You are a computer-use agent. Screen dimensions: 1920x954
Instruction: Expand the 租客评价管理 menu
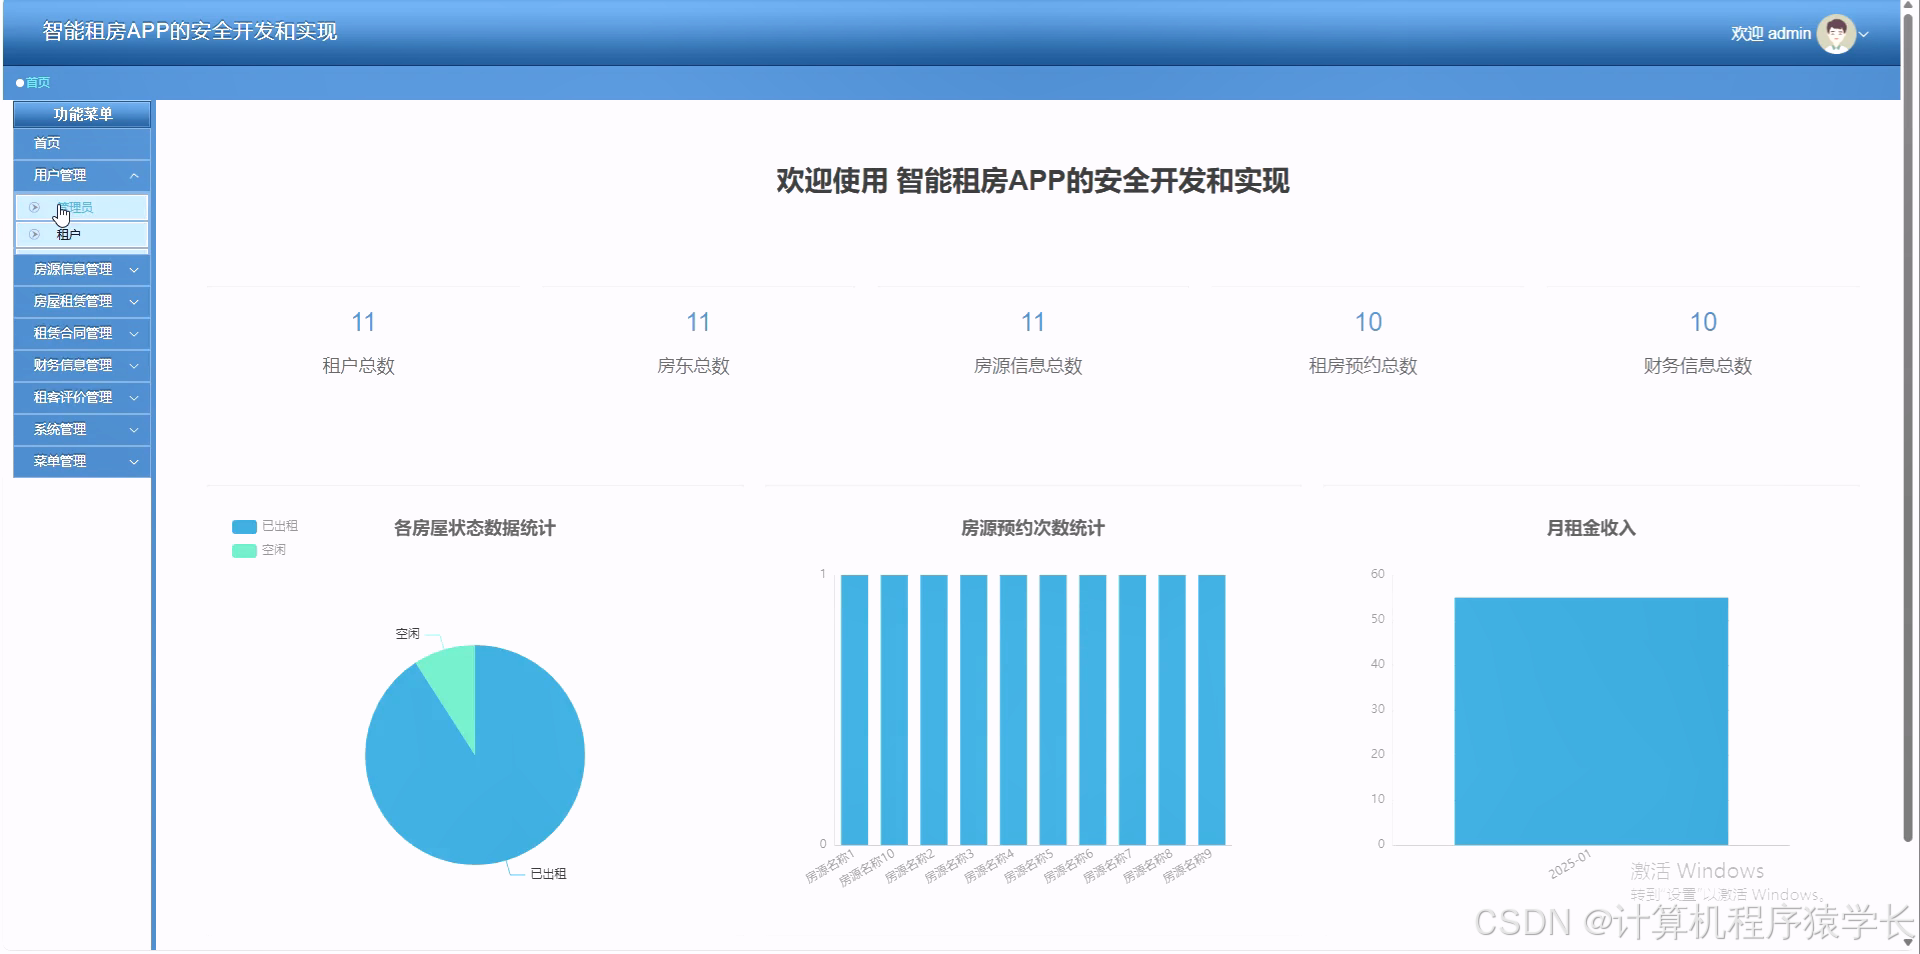pyautogui.click(x=81, y=397)
